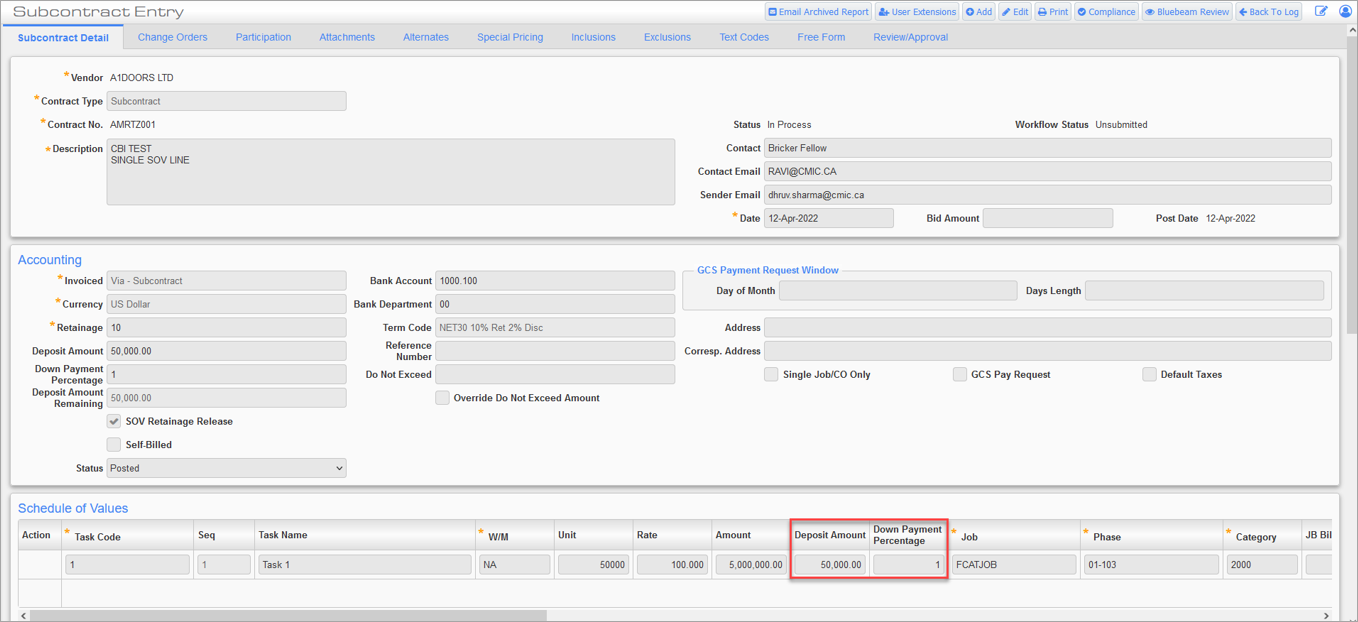Go to the Special Pricing tab
This screenshot has height=622, width=1358.
tap(510, 37)
